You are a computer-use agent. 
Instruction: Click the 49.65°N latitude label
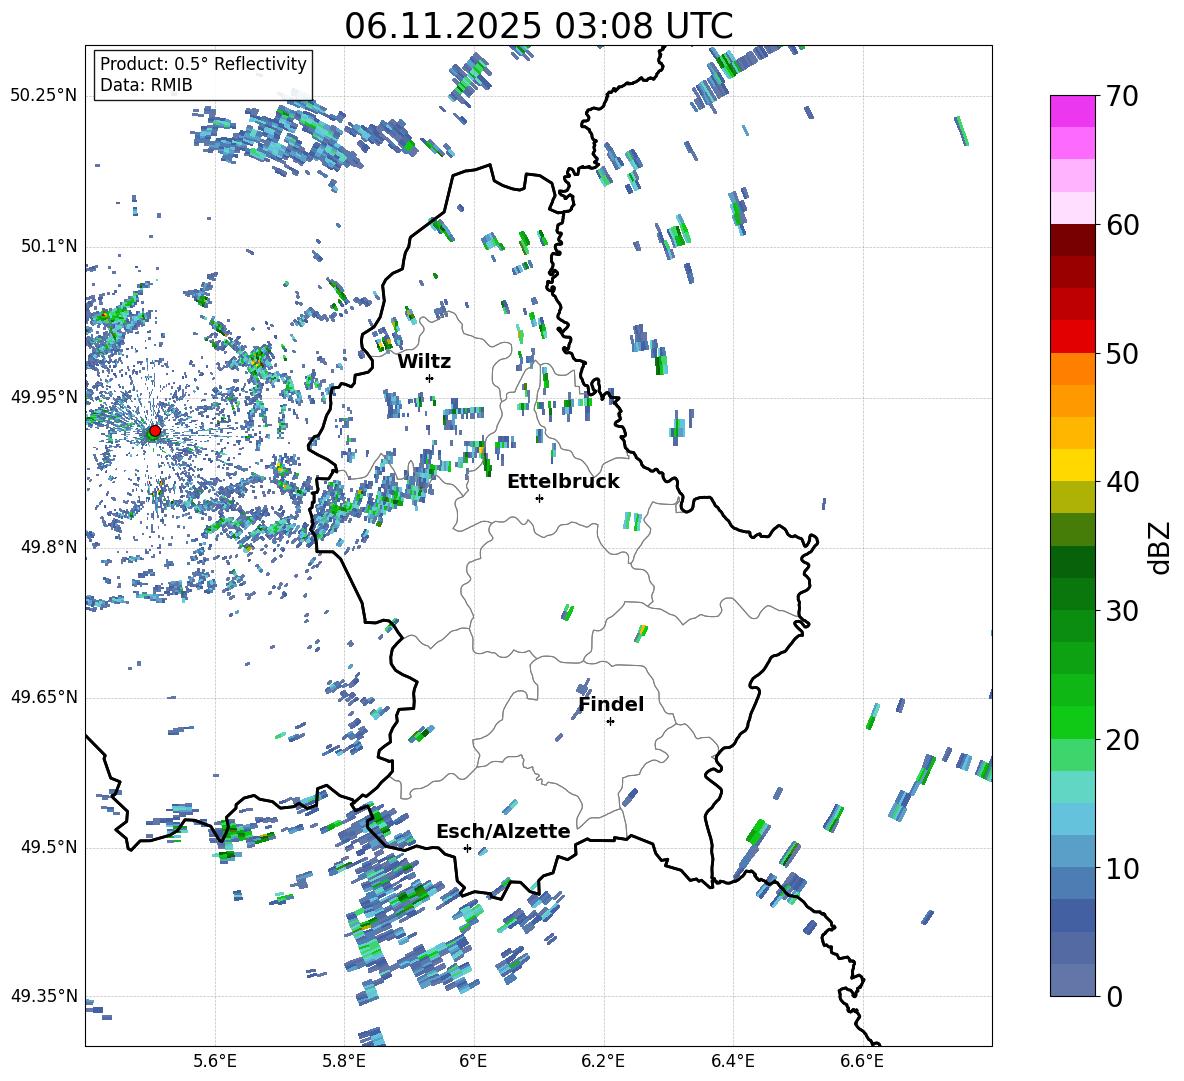click(x=43, y=696)
